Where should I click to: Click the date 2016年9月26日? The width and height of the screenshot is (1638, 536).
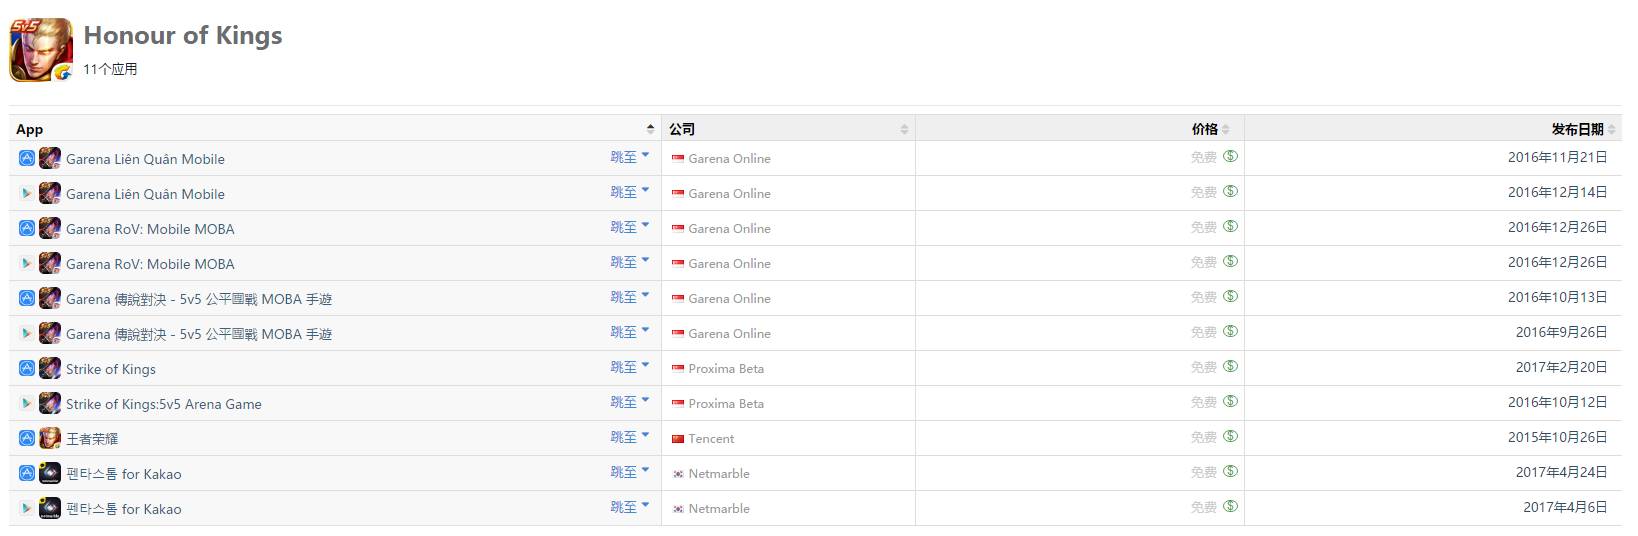pos(1562,332)
